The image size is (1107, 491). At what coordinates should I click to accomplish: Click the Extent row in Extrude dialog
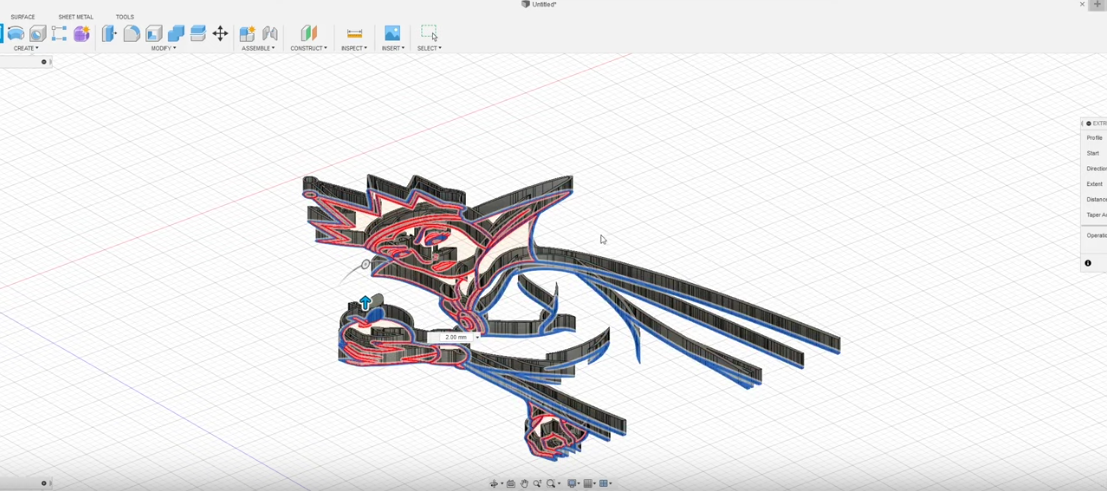pyautogui.click(x=1094, y=184)
